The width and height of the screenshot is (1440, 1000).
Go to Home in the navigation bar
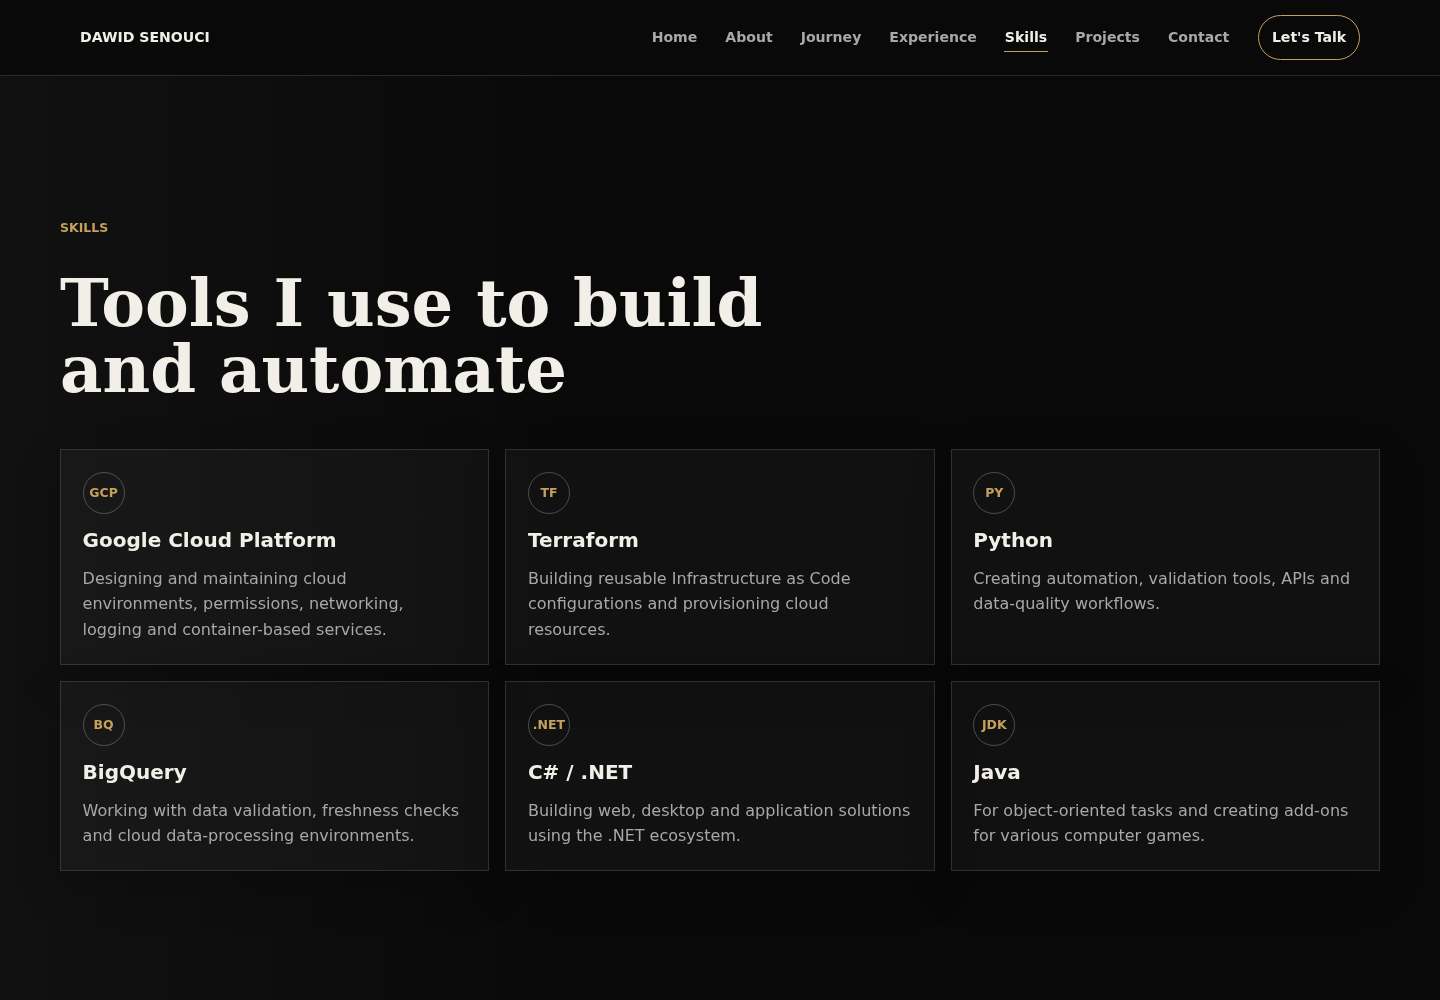point(674,37)
